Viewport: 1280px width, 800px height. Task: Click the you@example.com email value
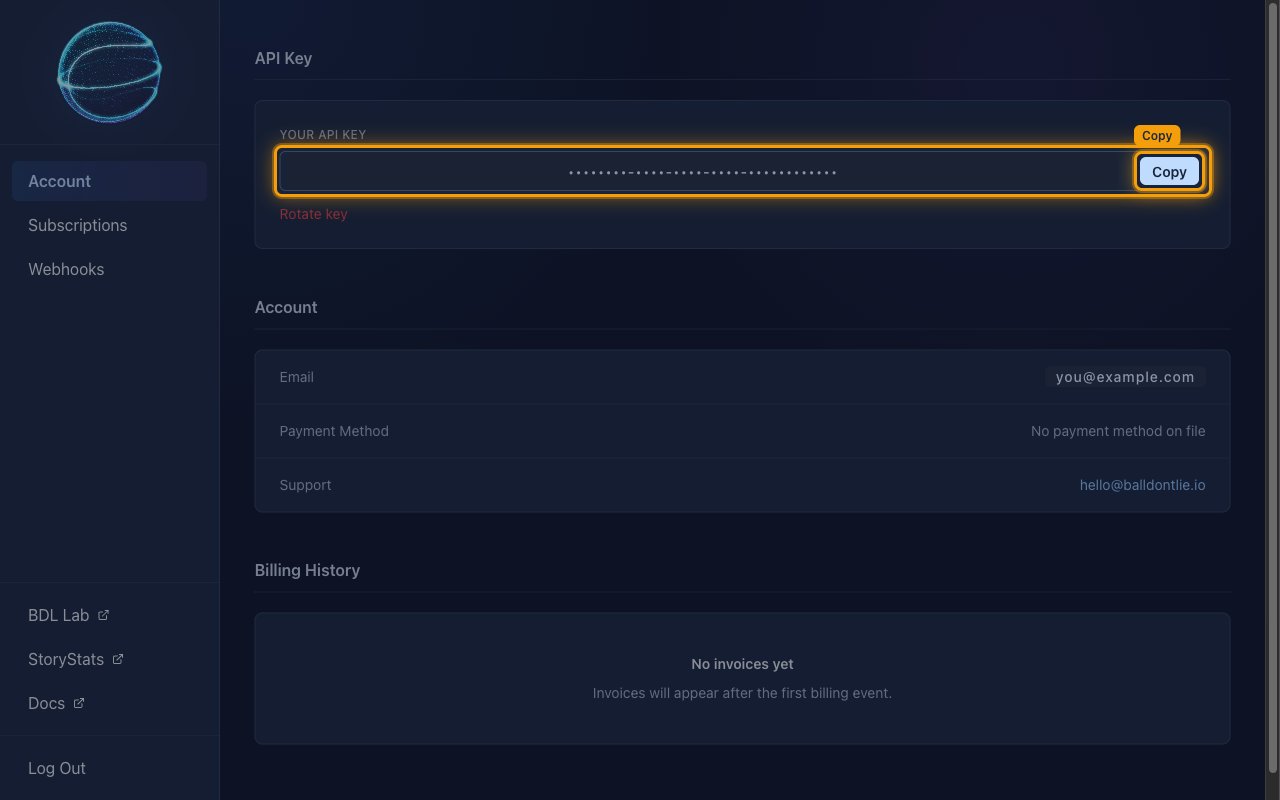pyautogui.click(x=1125, y=377)
